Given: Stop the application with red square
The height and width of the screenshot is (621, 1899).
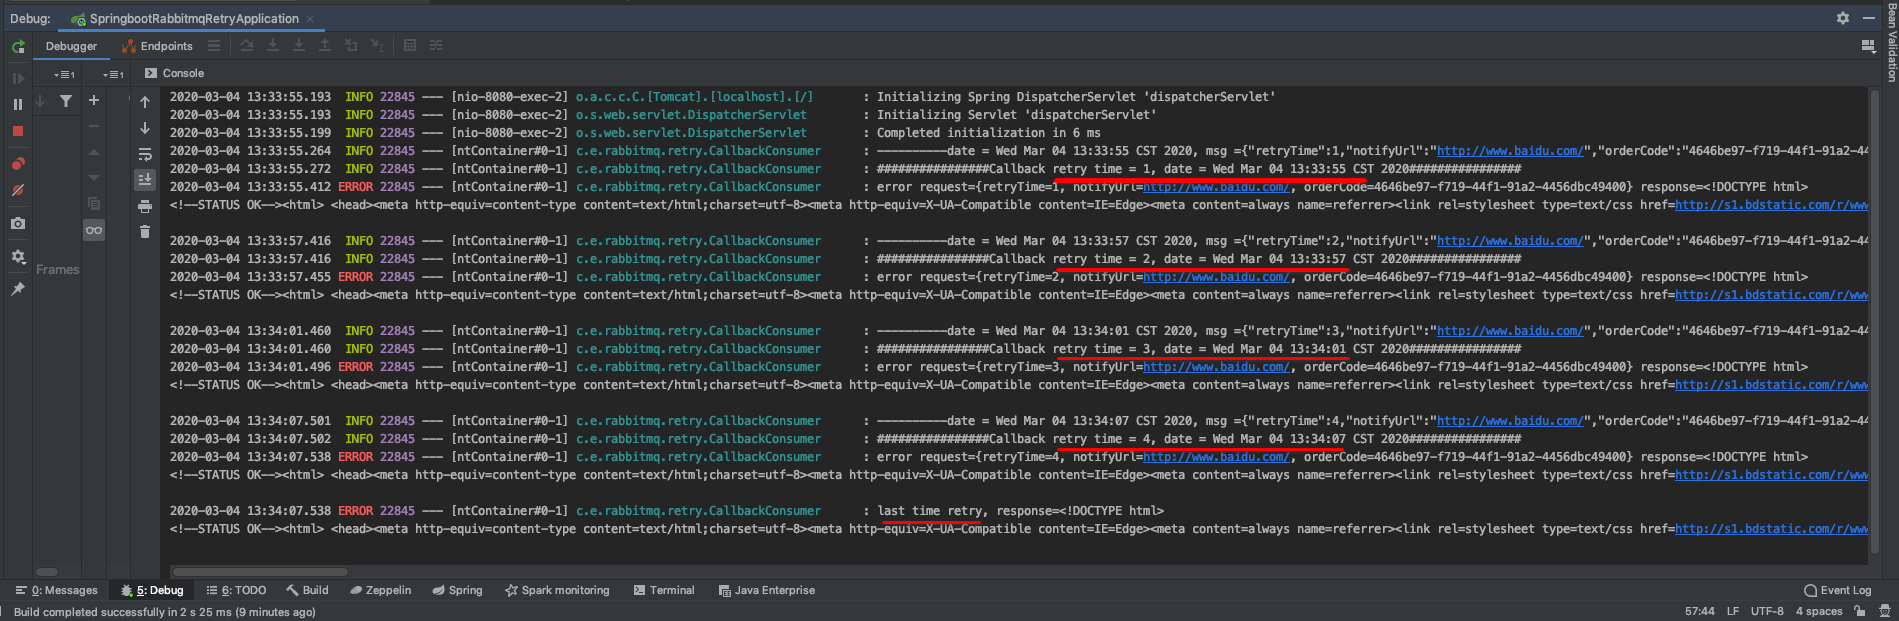Looking at the screenshot, I should tap(18, 131).
